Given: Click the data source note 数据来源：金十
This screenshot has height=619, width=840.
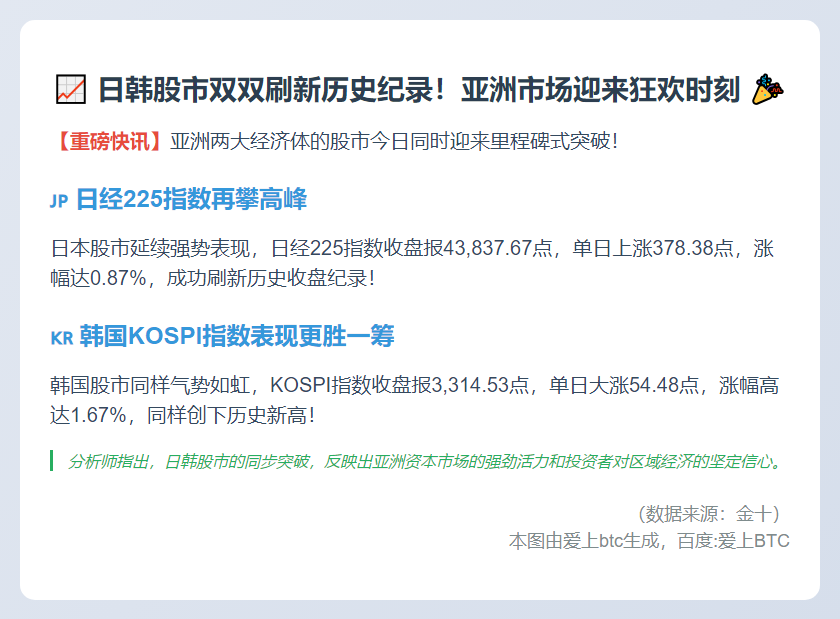Looking at the screenshot, I should [x=708, y=514].
